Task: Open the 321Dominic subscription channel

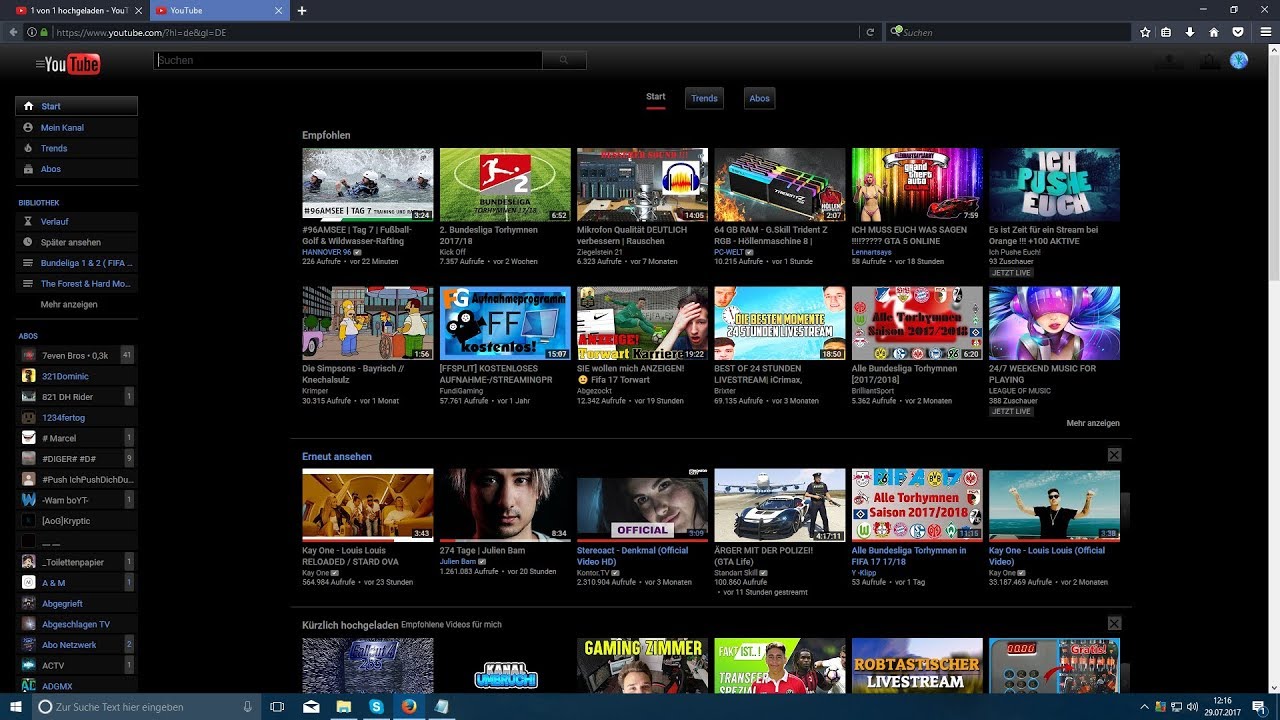Action: click(77, 376)
